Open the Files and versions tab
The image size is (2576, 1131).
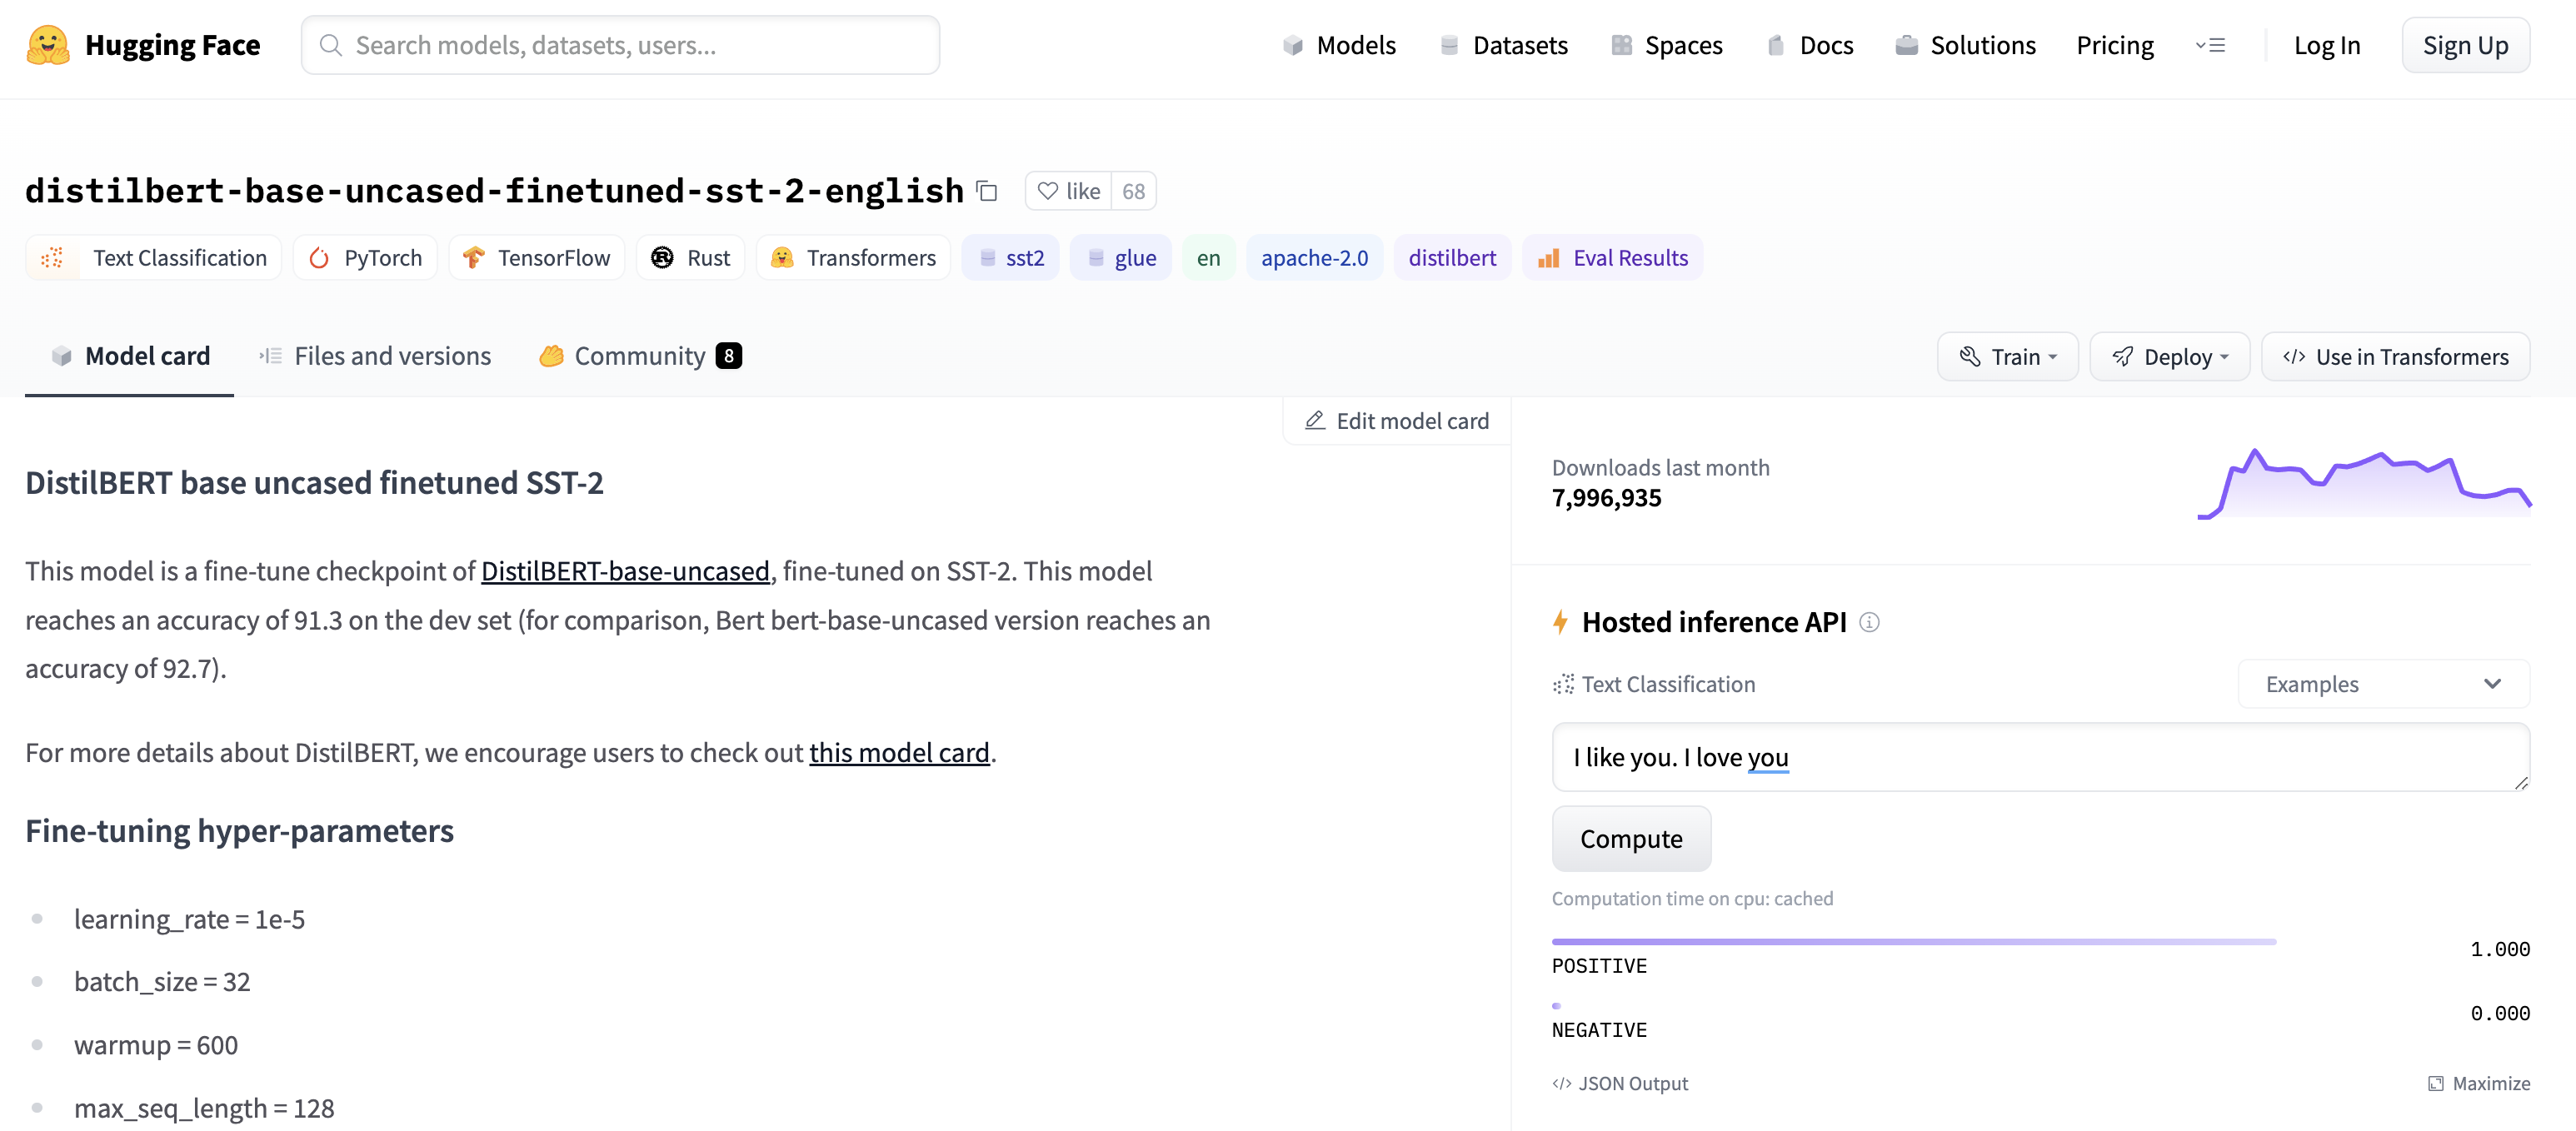[375, 356]
